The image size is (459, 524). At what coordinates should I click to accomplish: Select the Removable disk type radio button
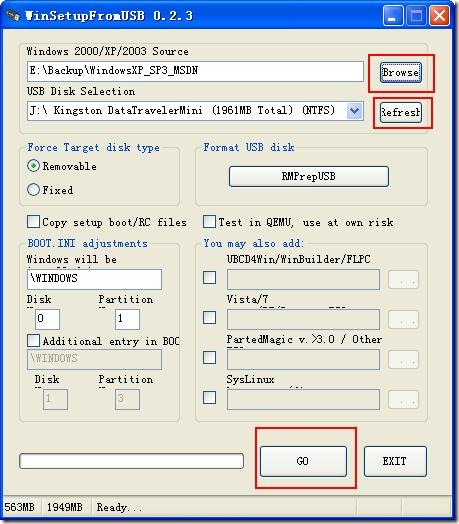point(33,166)
